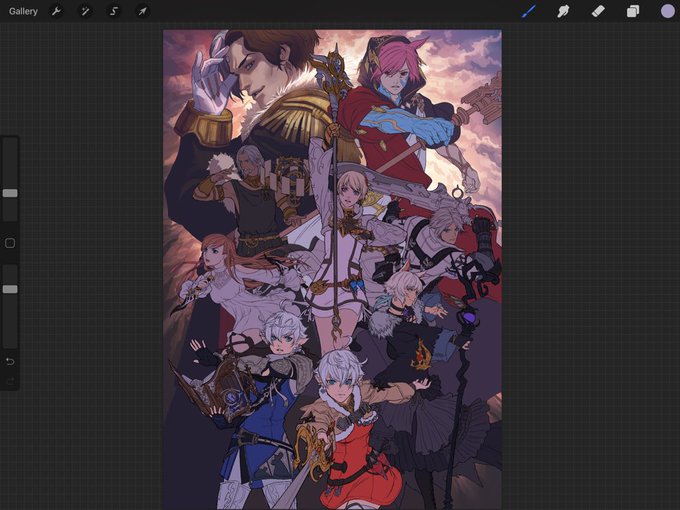Screen dimensions: 680x510
Task: Redo the last undone action
Action: (10, 381)
